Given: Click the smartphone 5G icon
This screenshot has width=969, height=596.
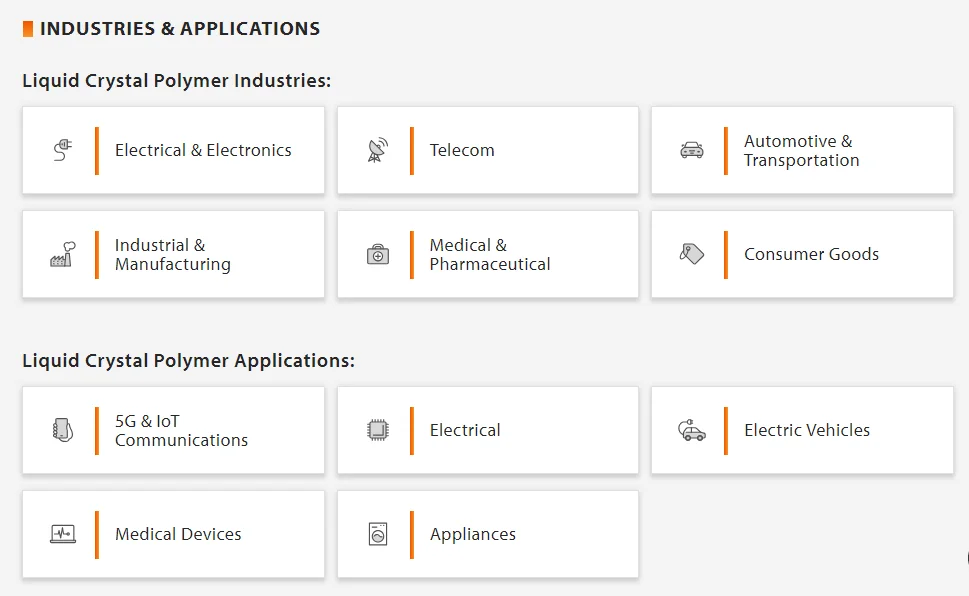Looking at the screenshot, I should (63, 430).
